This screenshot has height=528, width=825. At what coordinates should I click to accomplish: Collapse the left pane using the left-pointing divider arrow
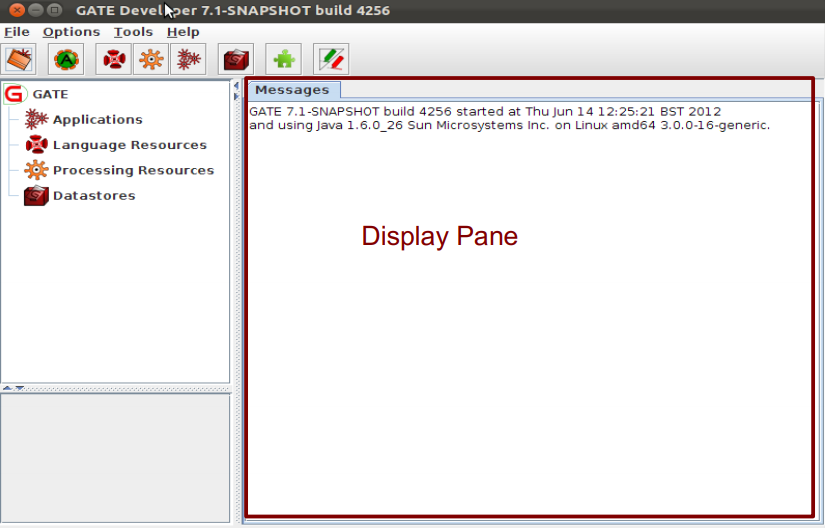(x=236, y=85)
